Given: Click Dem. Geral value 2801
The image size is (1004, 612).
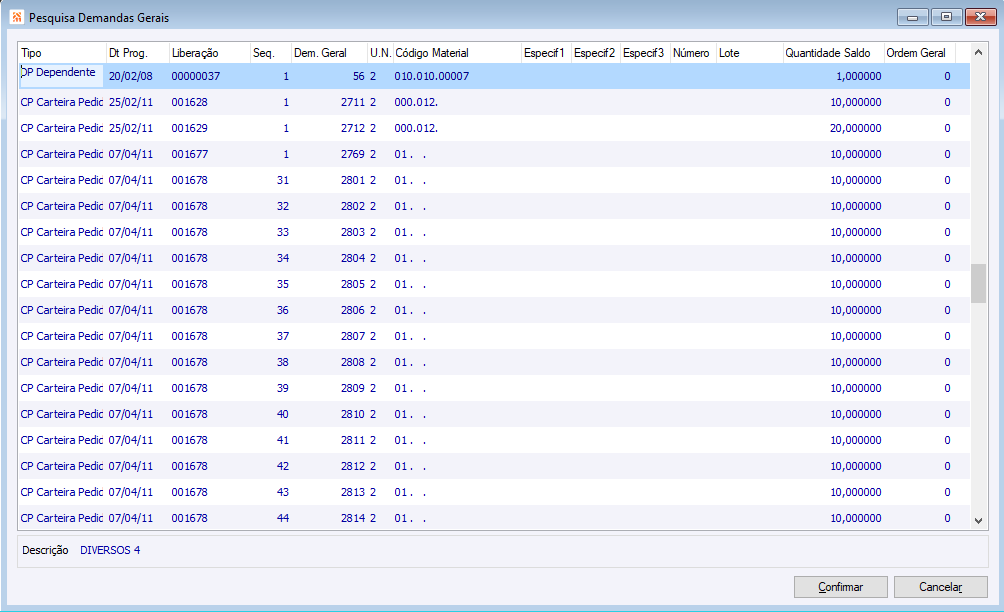Looking at the screenshot, I should 353,181.
